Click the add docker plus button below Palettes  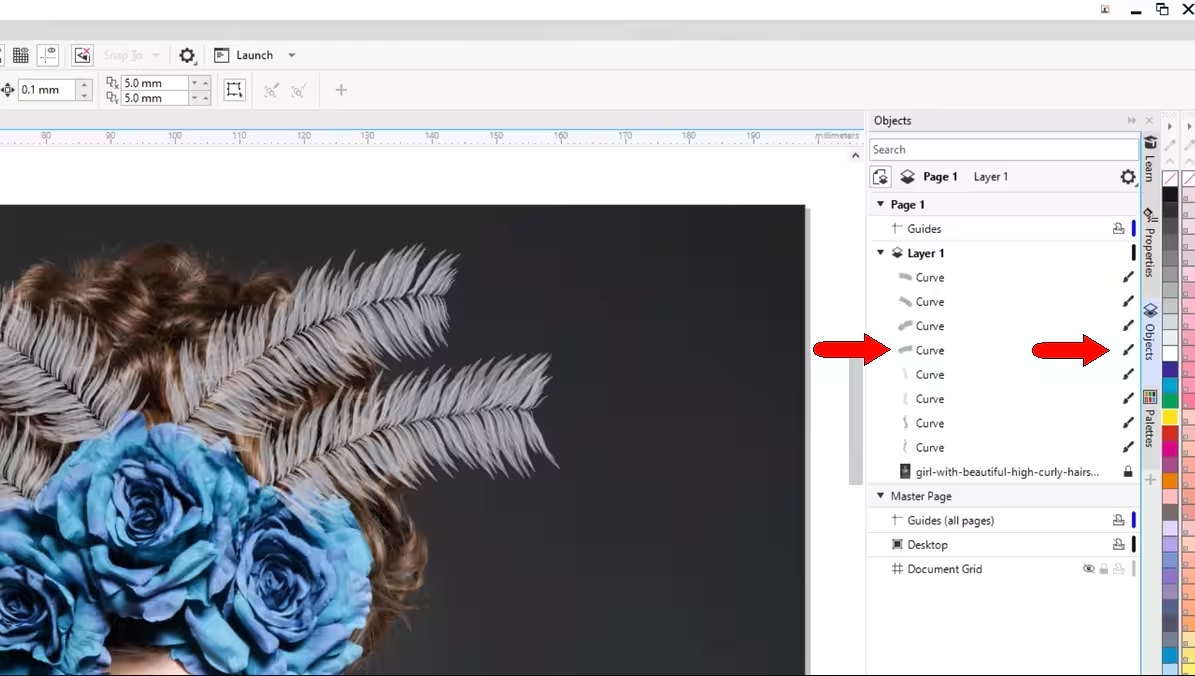tap(1150, 480)
